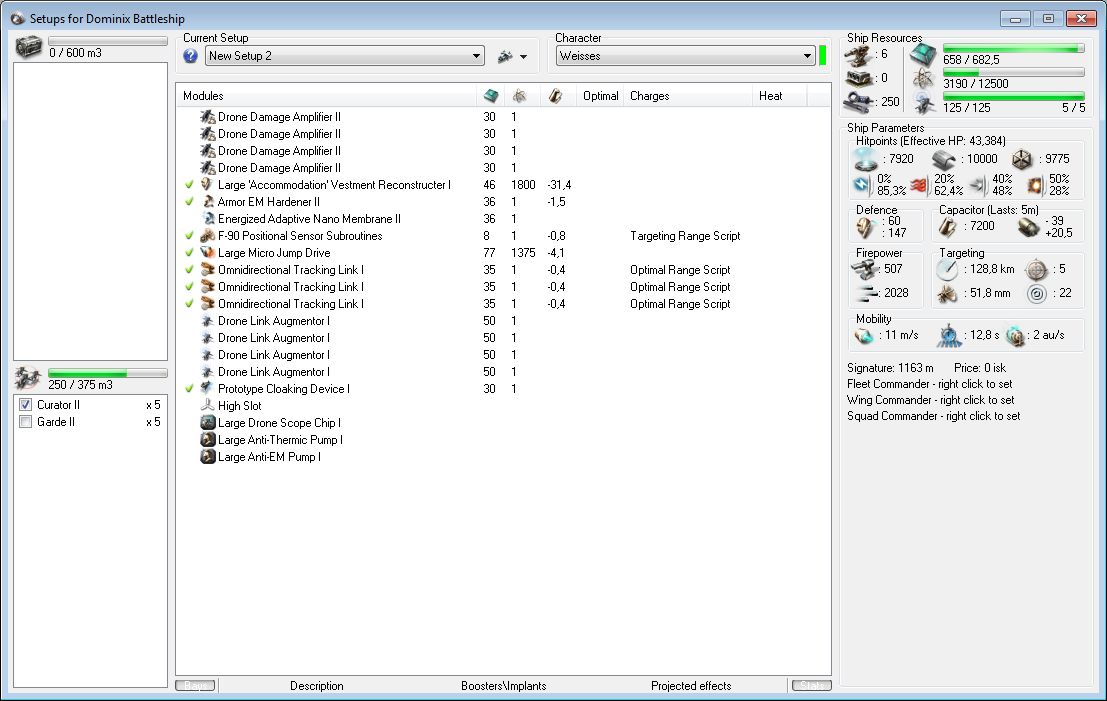
Task: Toggle the first Omnidirectional Tracking Link I checkmark
Action: coord(189,270)
